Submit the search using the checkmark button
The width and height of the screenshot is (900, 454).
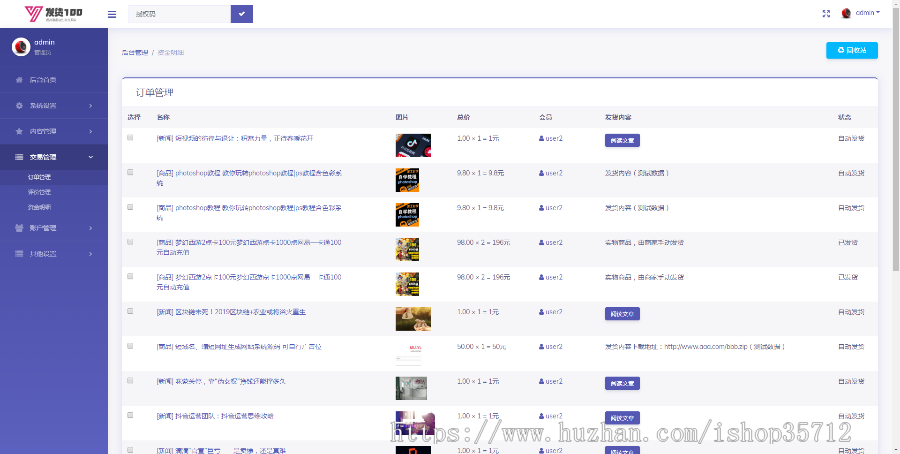click(x=242, y=14)
